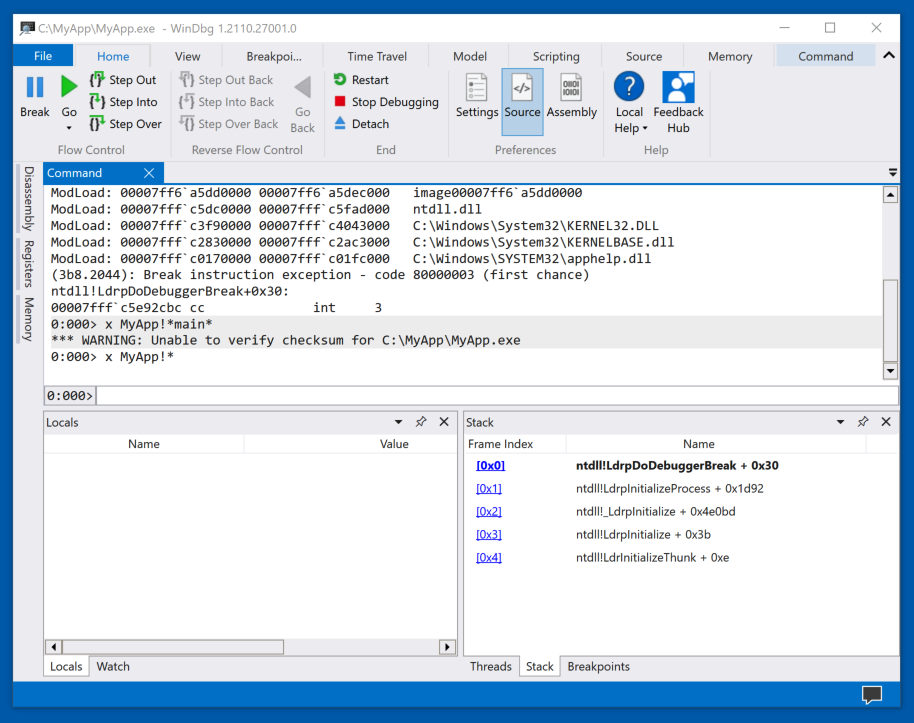Pin the Locals panel
The width and height of the screenshot is (914, 723).
pos(421,422)
